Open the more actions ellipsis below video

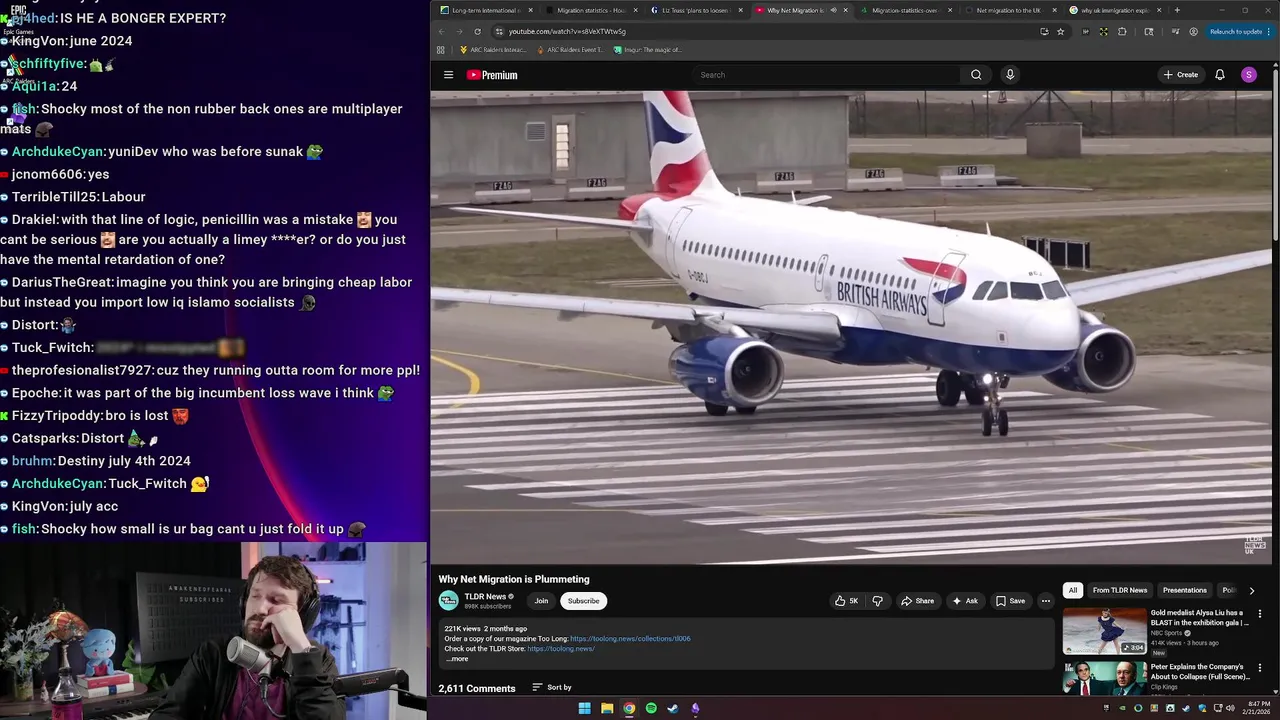tap(1046, 601)
